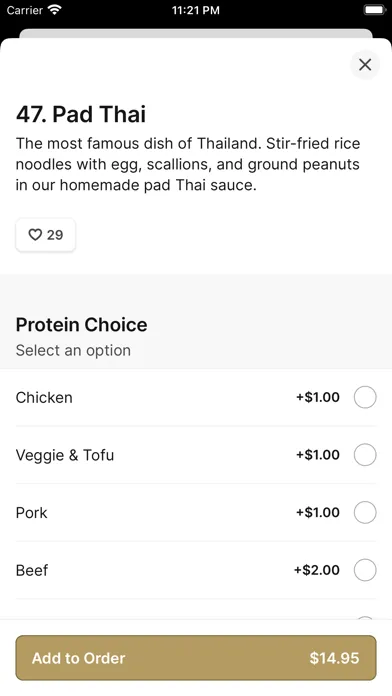
Task: Select the partially visible option below Beef
Action: point(365,617)
